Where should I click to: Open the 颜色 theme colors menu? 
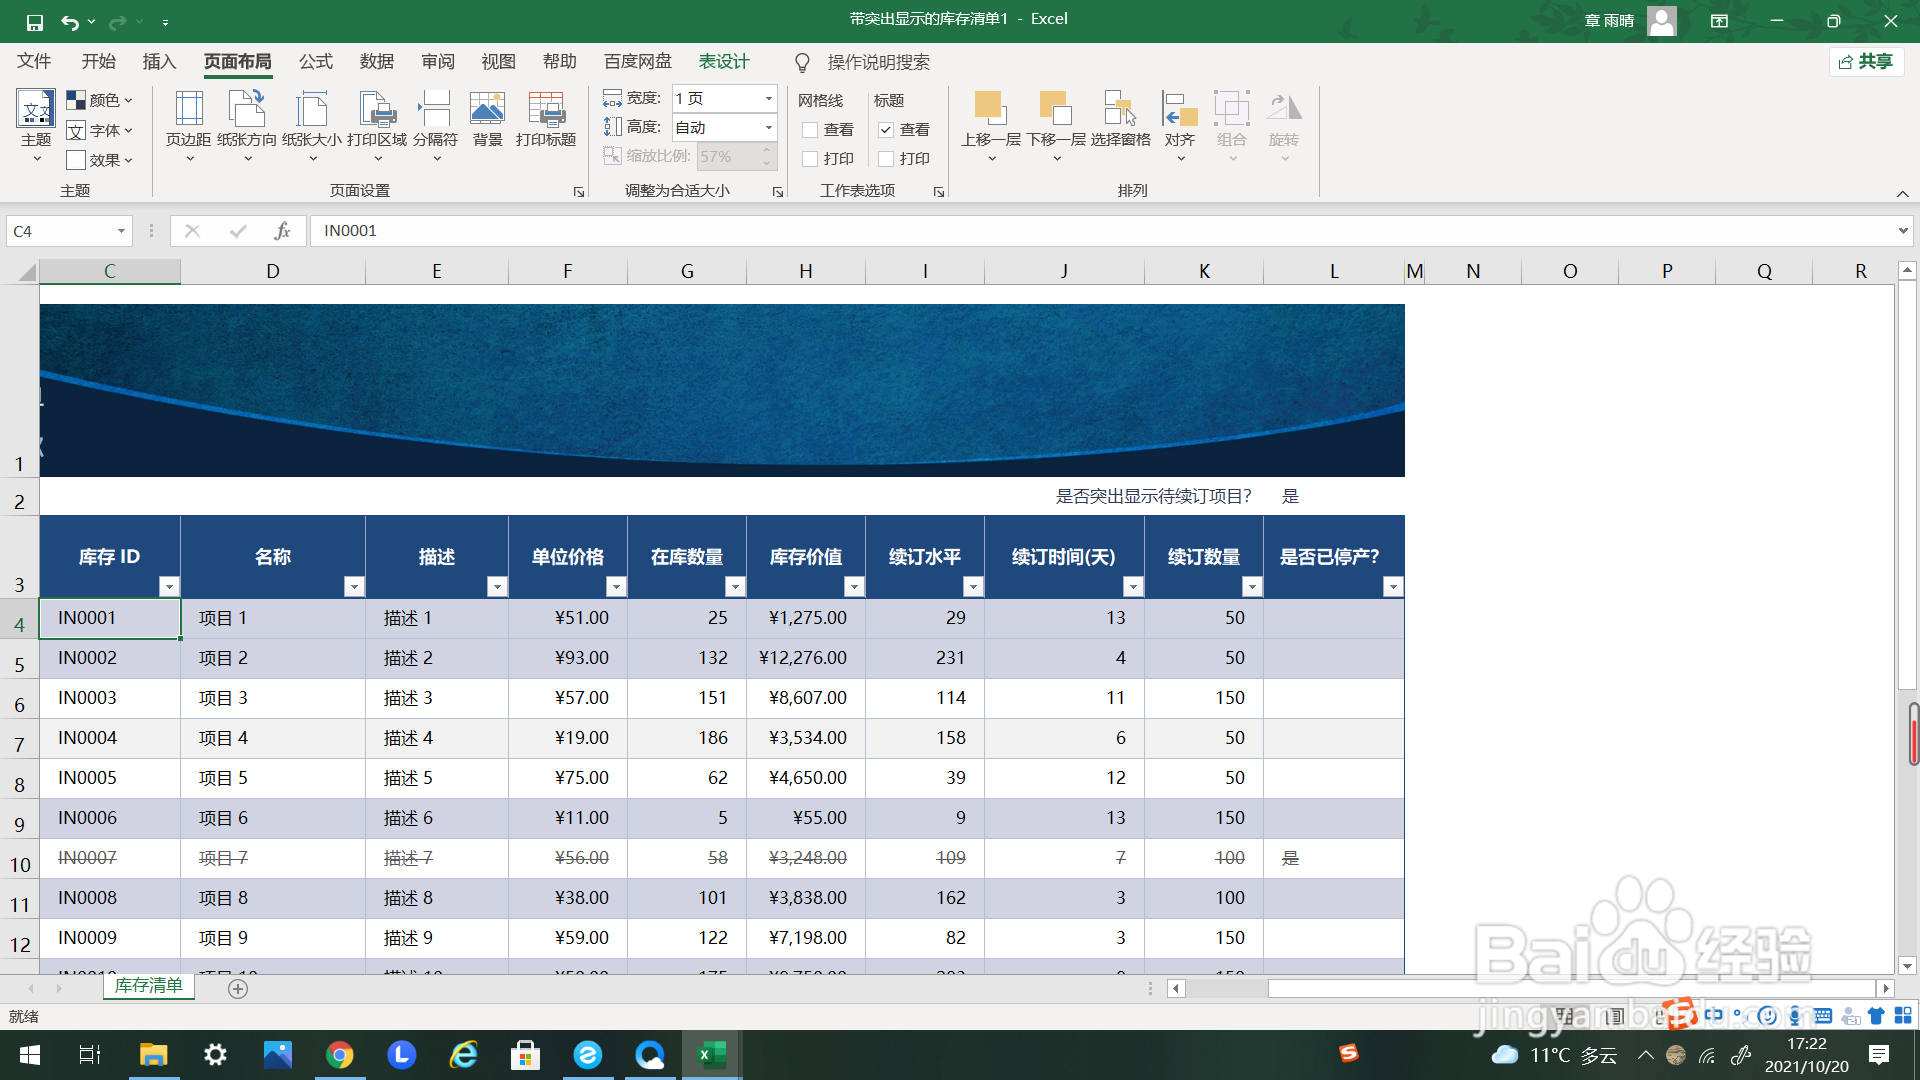[x=99, y=100]
